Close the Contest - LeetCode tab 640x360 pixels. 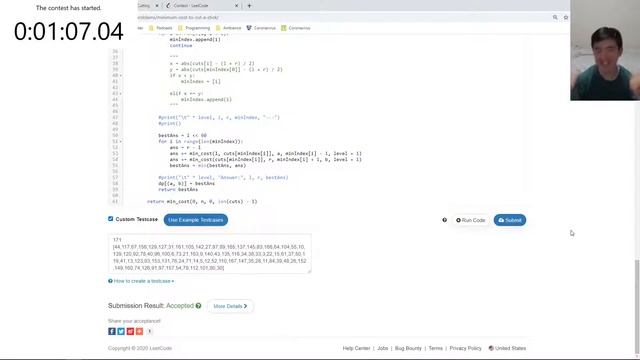point(236,6)
